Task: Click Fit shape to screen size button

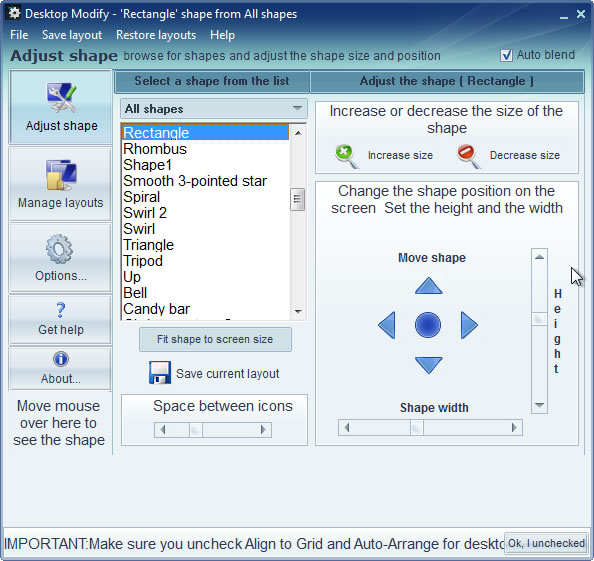Action: [215, 339]
